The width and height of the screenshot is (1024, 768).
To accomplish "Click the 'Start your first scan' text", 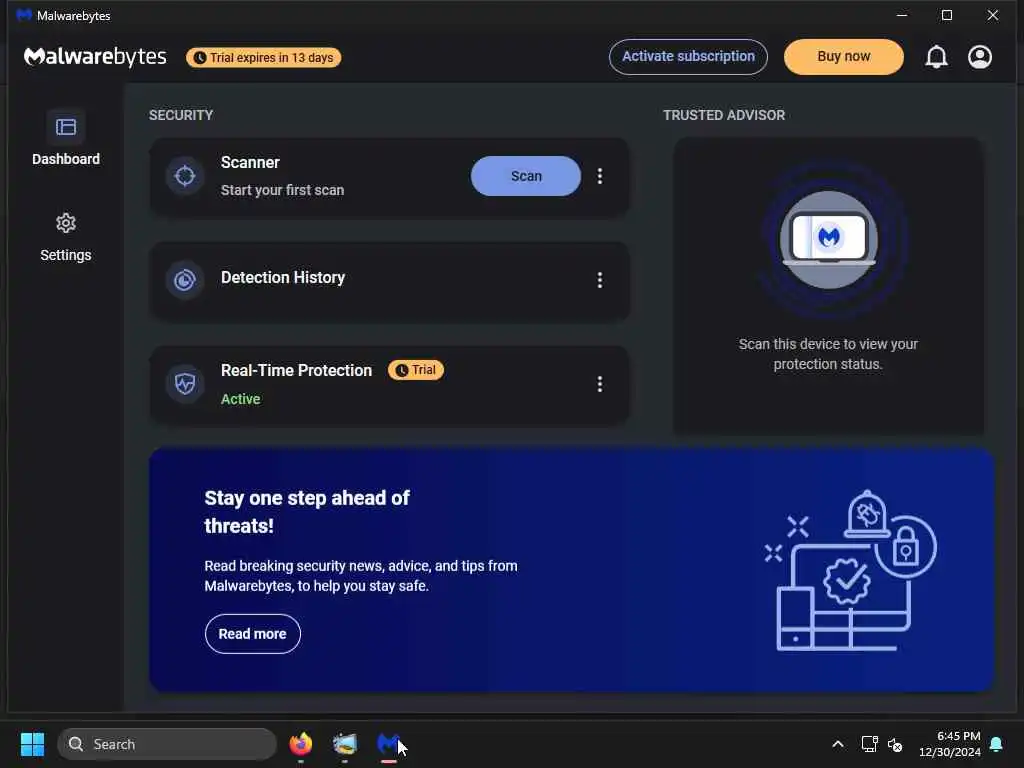I will tap(282, 190).
